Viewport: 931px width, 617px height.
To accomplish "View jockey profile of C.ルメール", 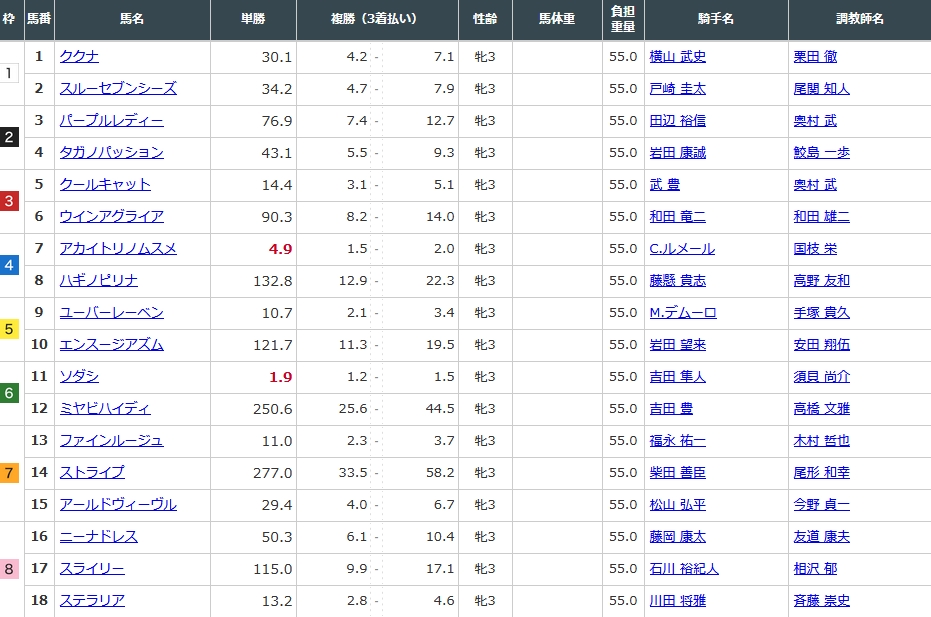I will [x=681, y=249].
